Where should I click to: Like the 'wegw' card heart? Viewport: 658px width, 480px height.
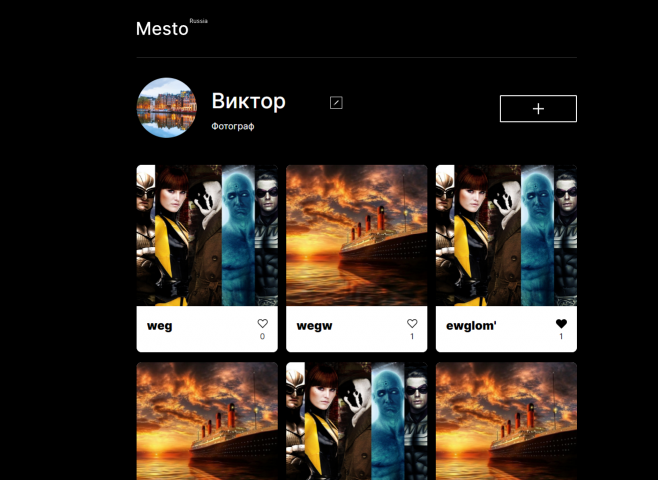click(412, 323)
